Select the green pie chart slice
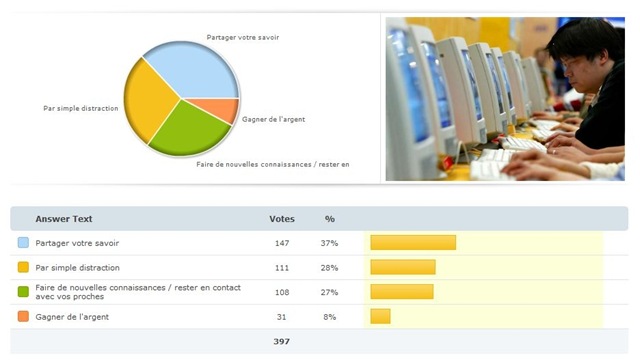The width and height of the screenshot is (640, 362). (x=190, y=129)
